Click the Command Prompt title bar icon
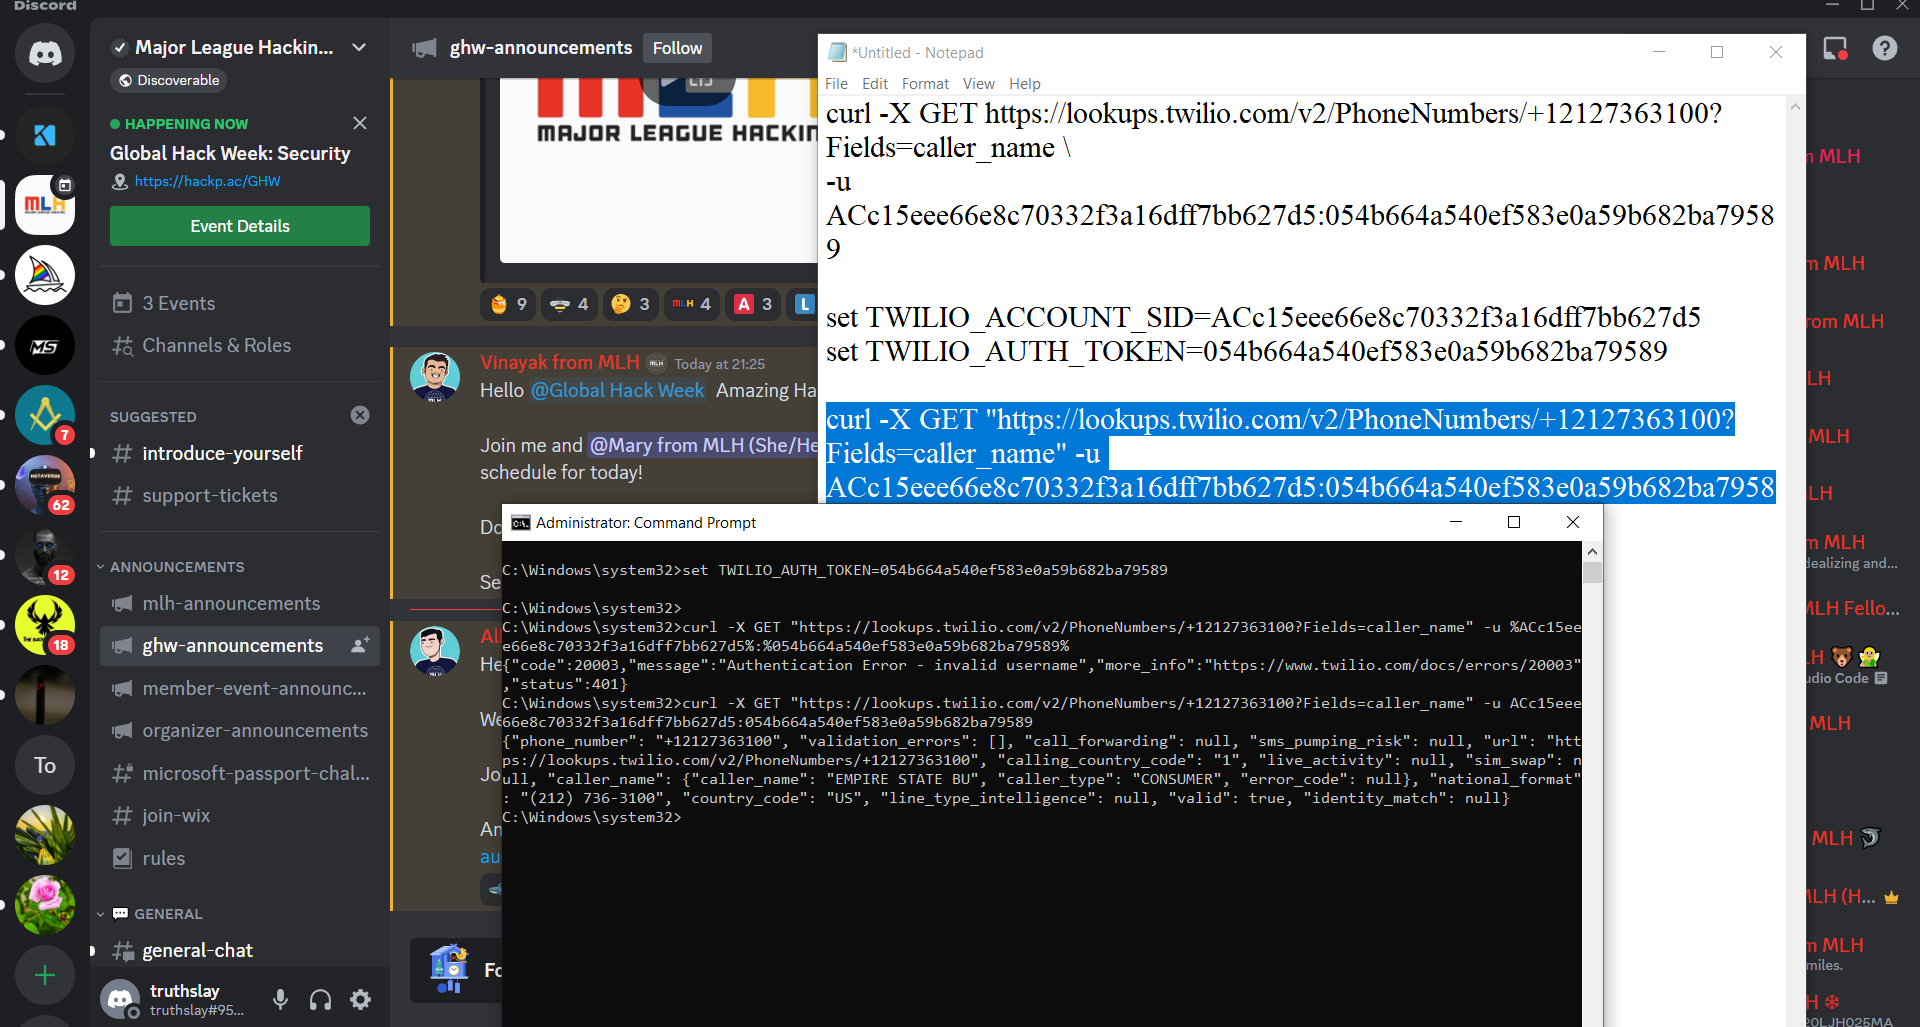The image size is (1920, 1027). [x=520, y=522]
